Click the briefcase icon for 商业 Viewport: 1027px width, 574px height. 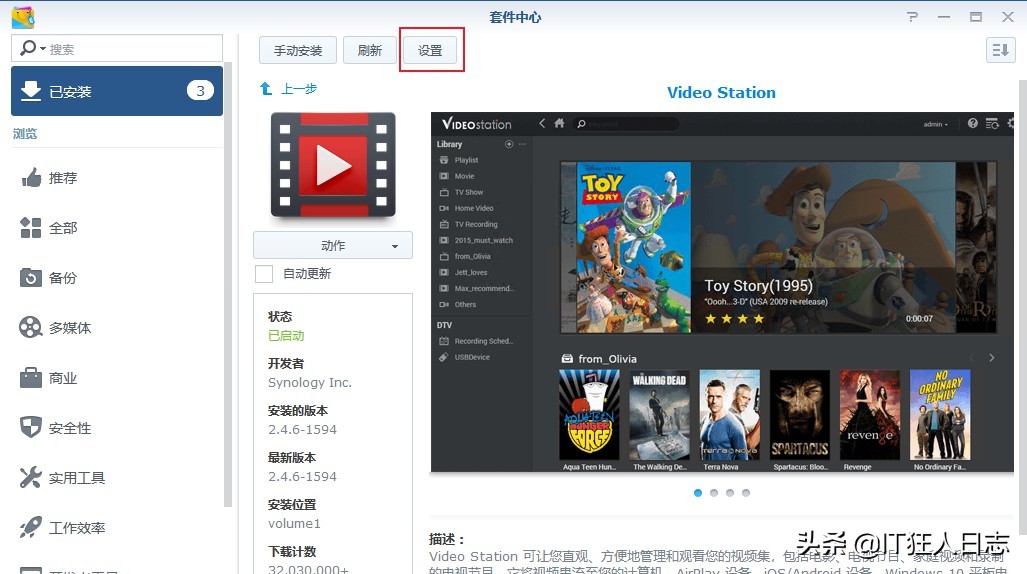(x=31, y=377)
